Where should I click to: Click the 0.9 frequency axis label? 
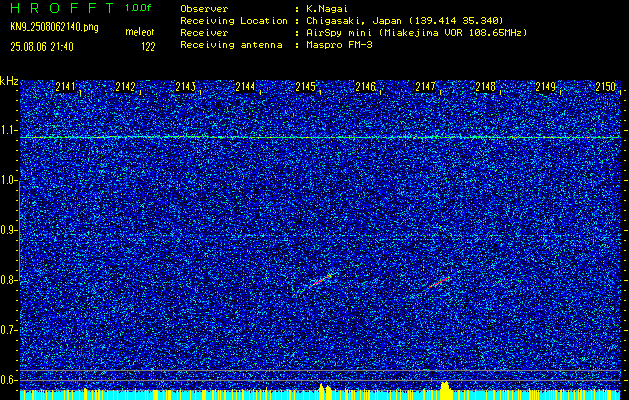click(8, 230)
